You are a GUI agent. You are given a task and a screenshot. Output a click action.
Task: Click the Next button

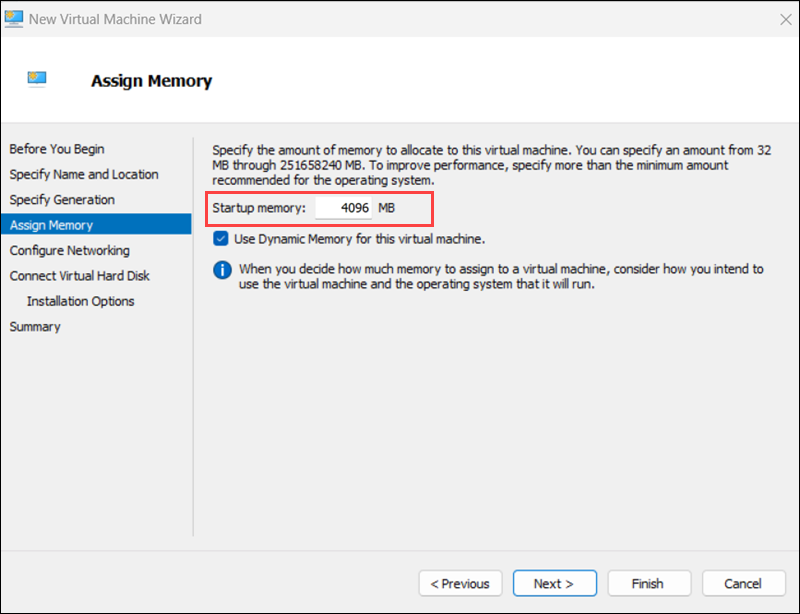click(x=555, y=583)
